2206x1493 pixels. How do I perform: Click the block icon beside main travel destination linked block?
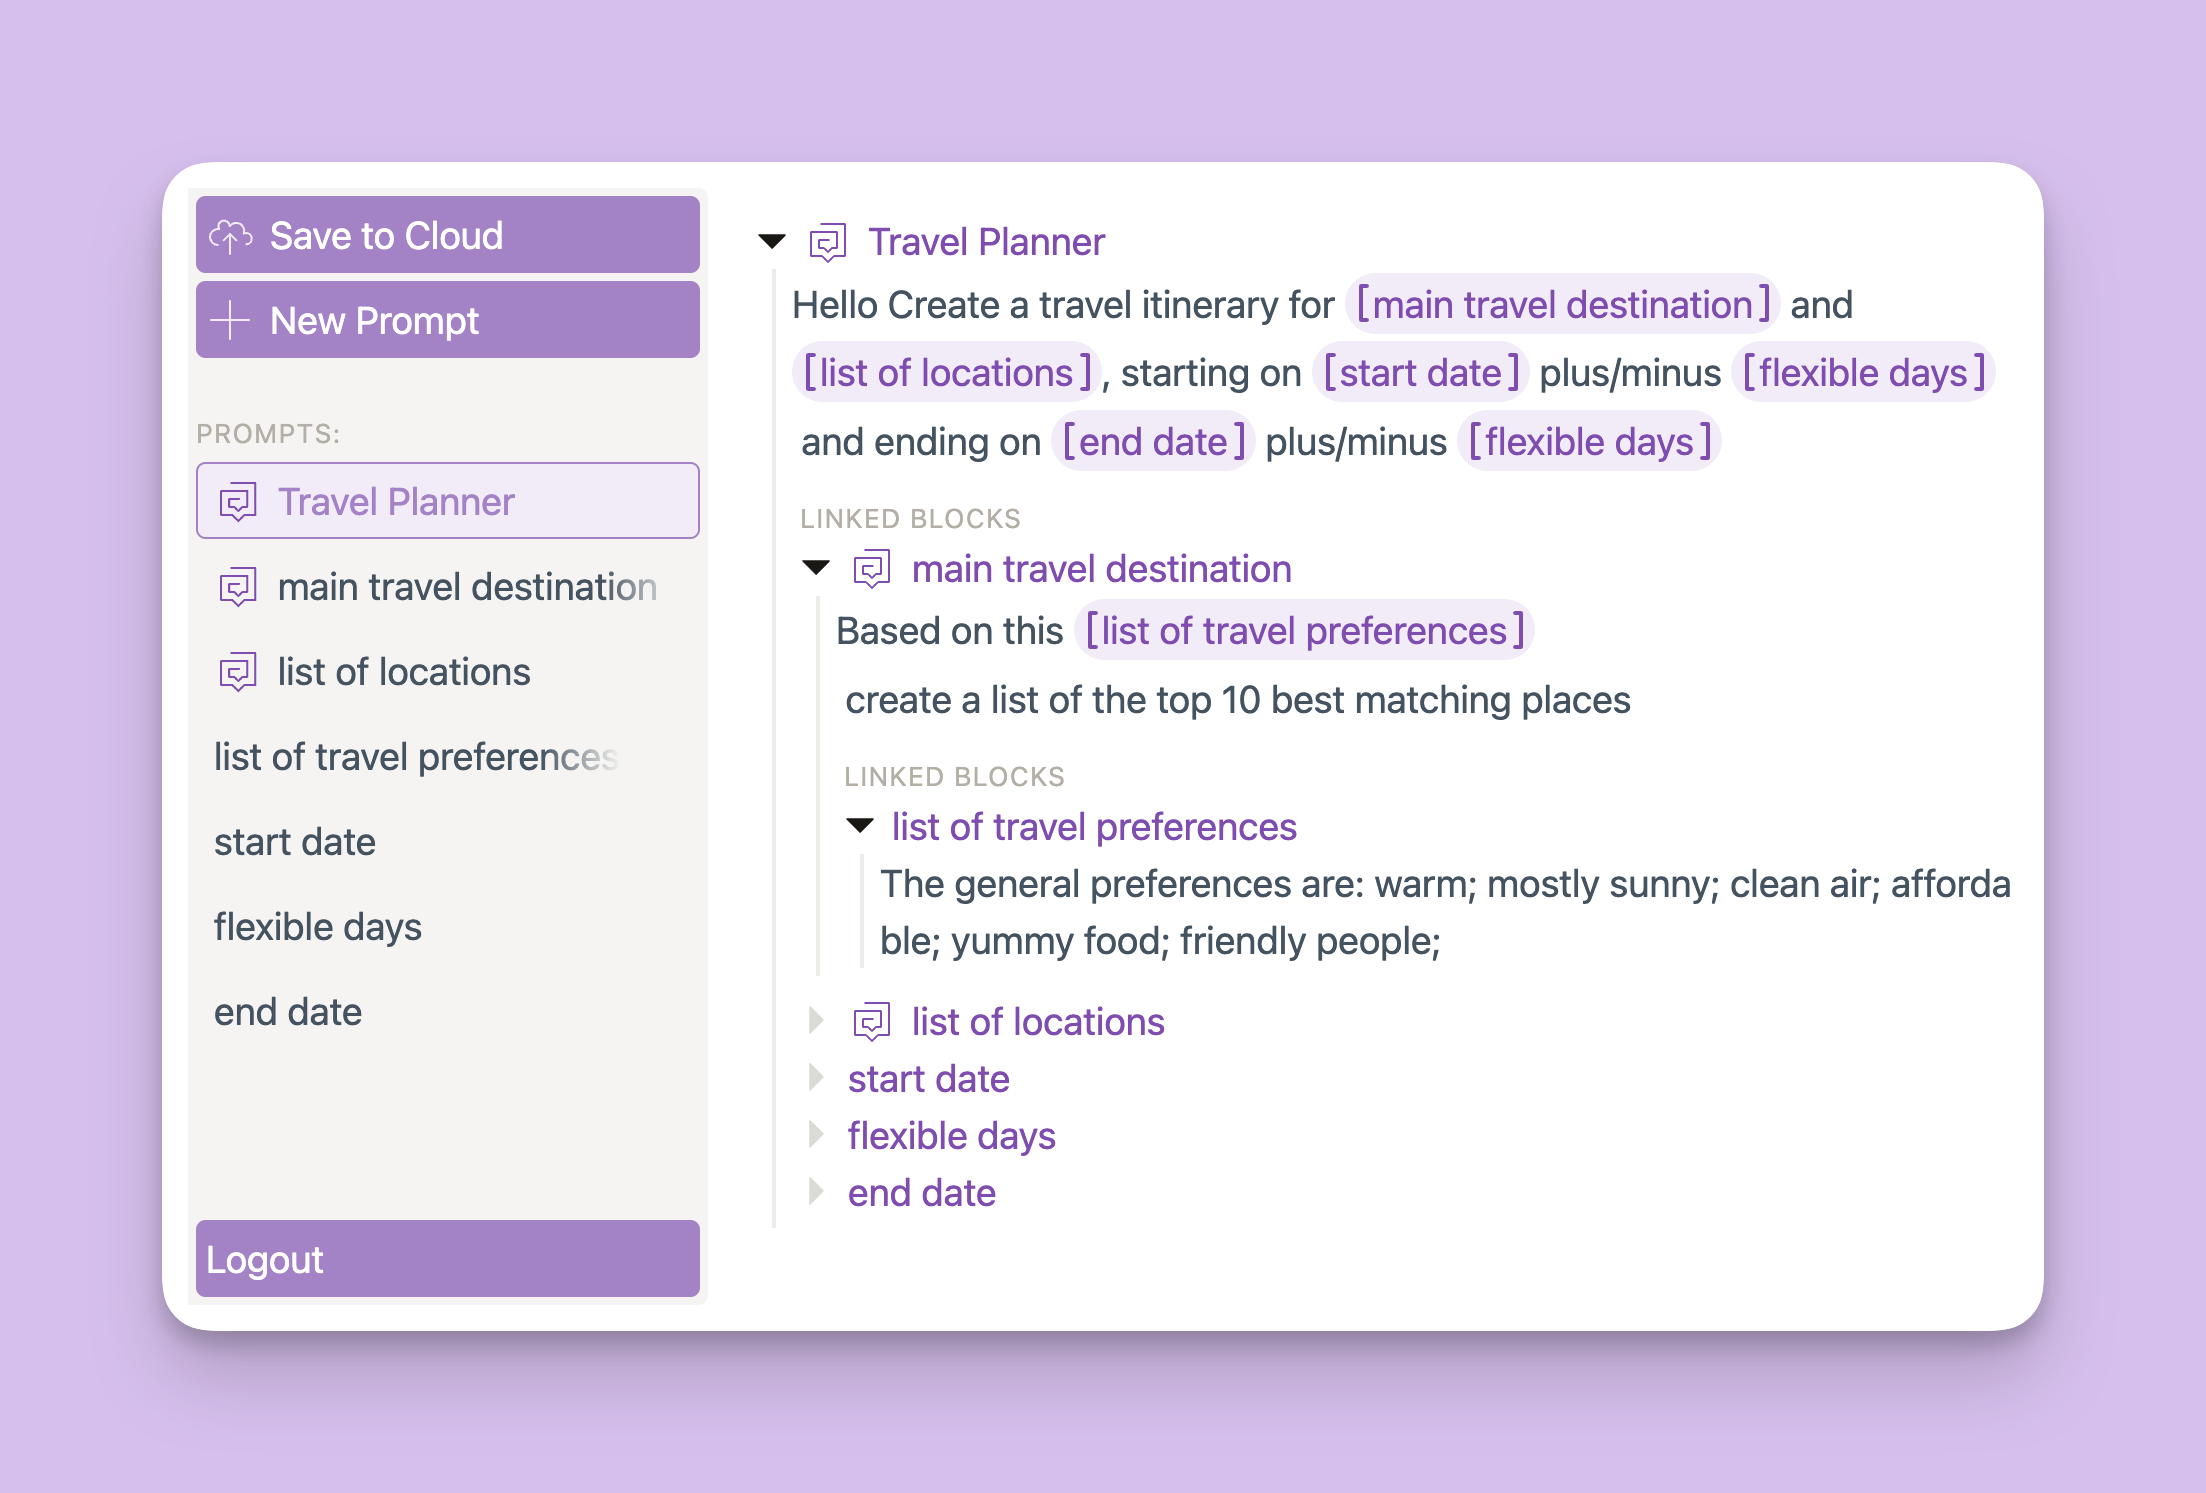point(869,568)
